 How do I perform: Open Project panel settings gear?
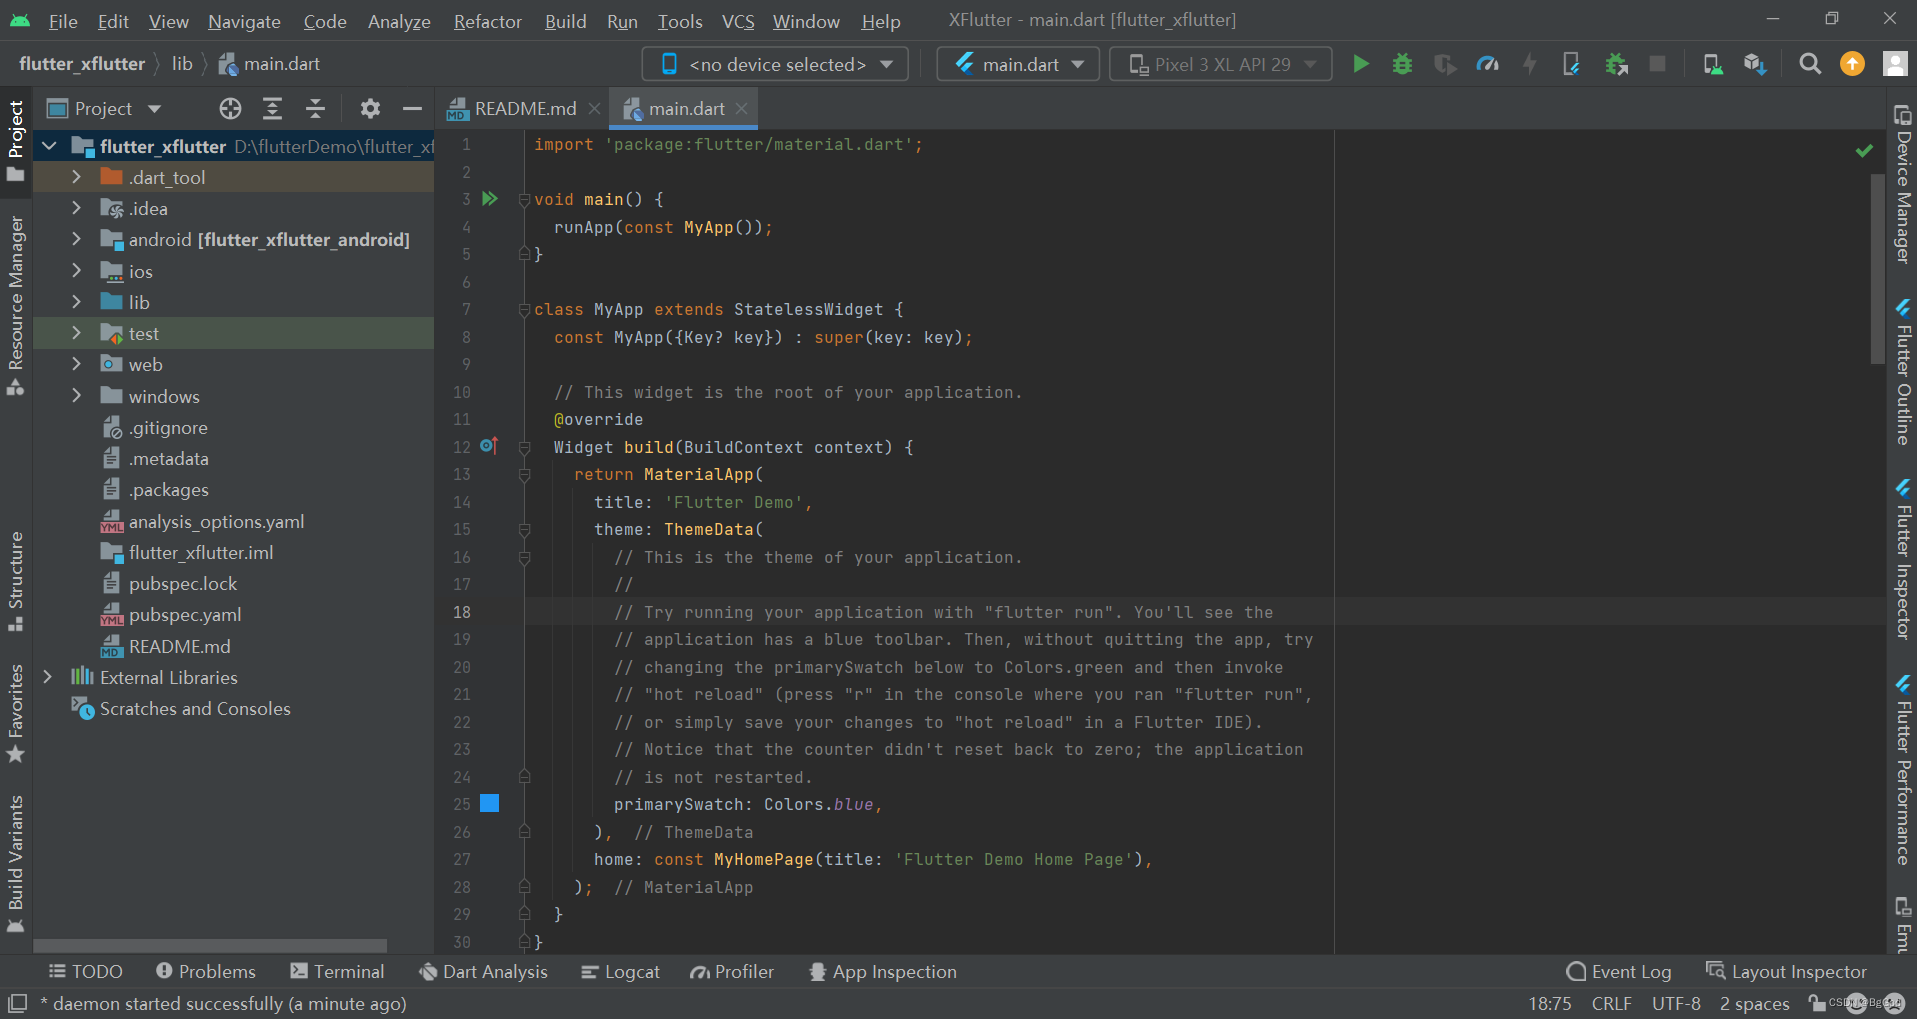[370, 108]
